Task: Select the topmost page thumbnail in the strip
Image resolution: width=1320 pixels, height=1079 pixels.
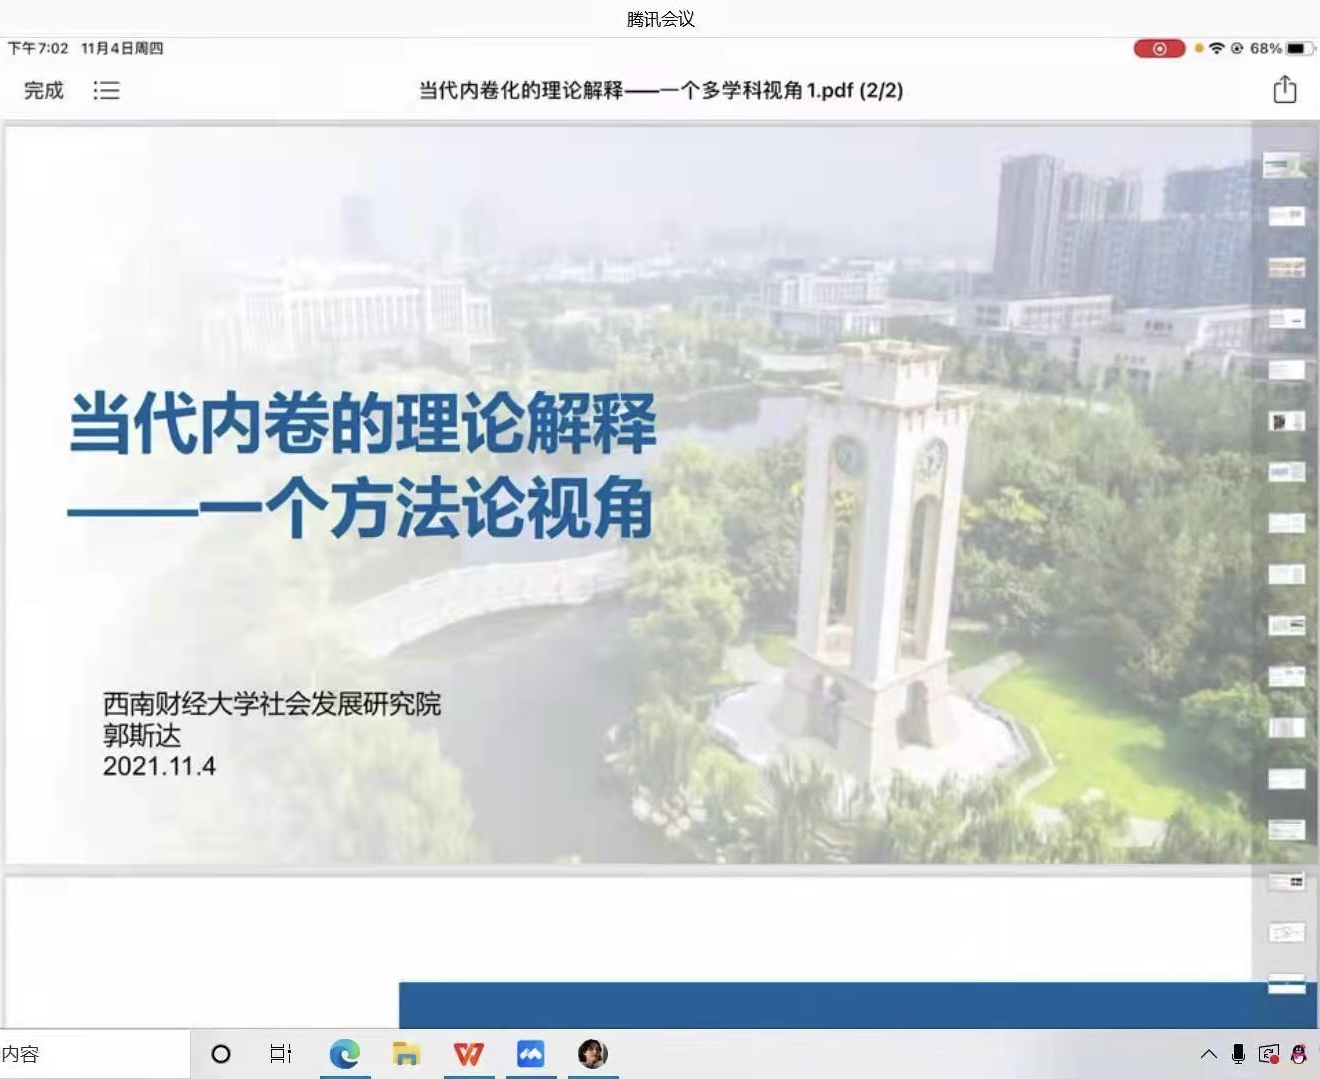Action: point(1286,165)
